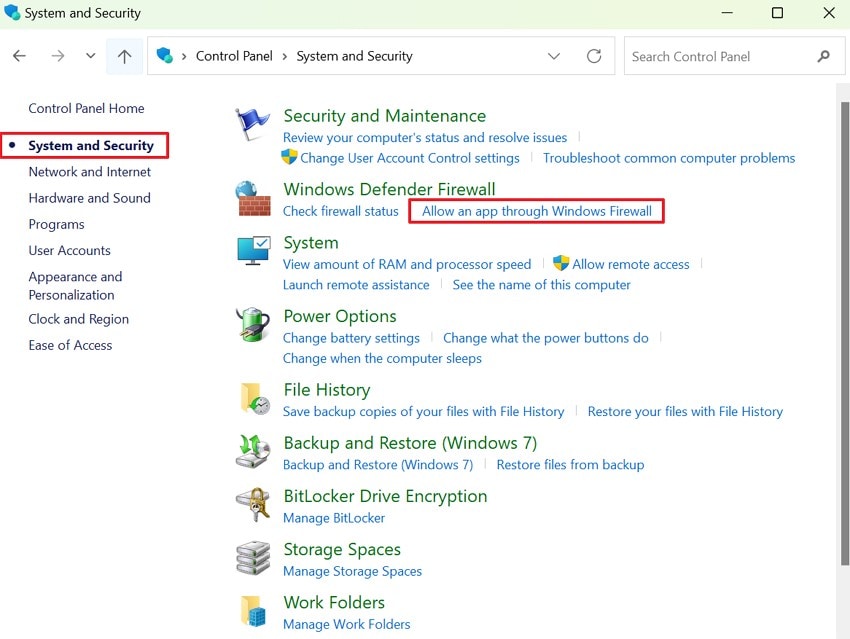This screenshot has height=639, width=850.
Task: Click the Windows Defender Firewall brick wall icon
Action: (253, 199)
